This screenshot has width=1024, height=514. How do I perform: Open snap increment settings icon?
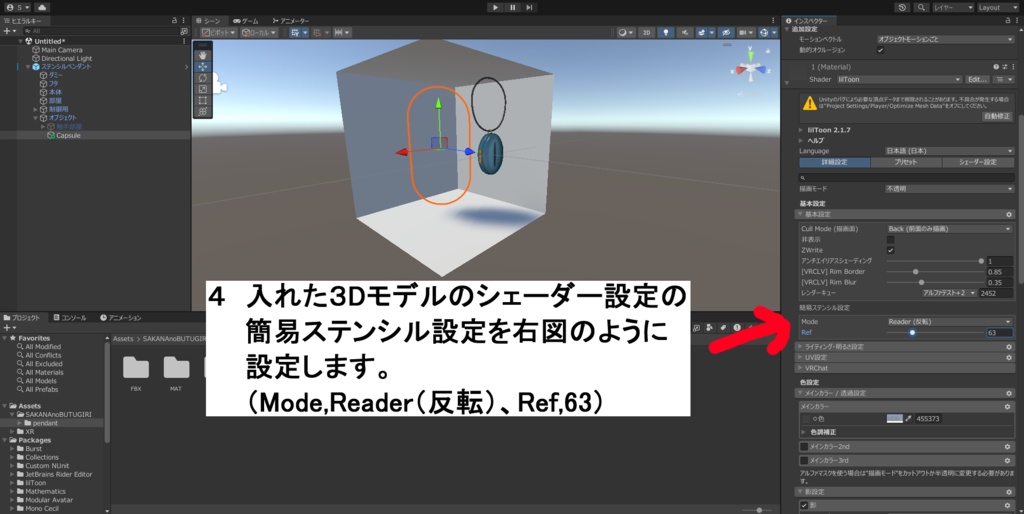pos(342,33)
